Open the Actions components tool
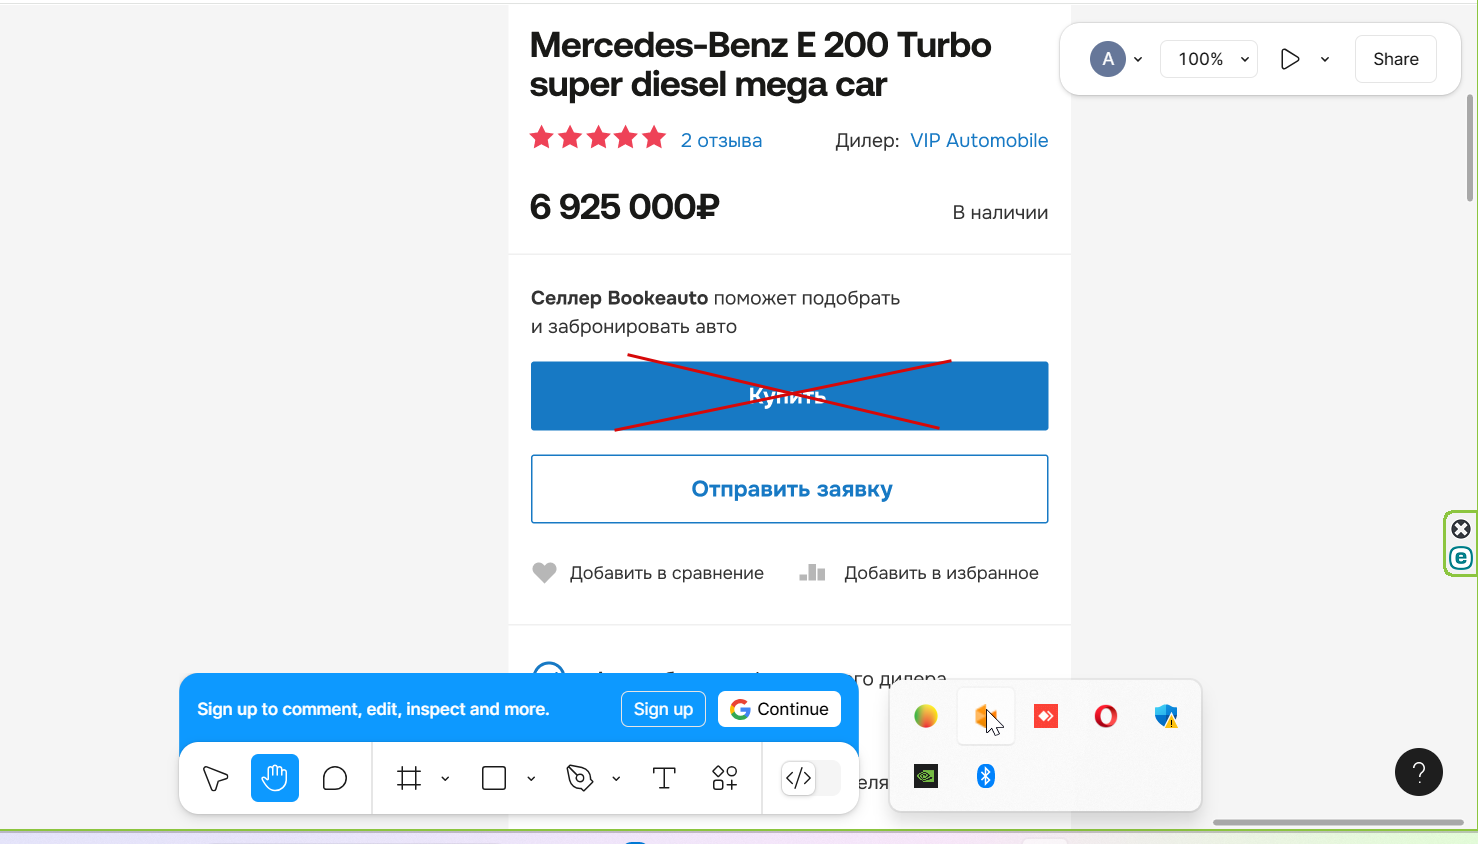 725,778
